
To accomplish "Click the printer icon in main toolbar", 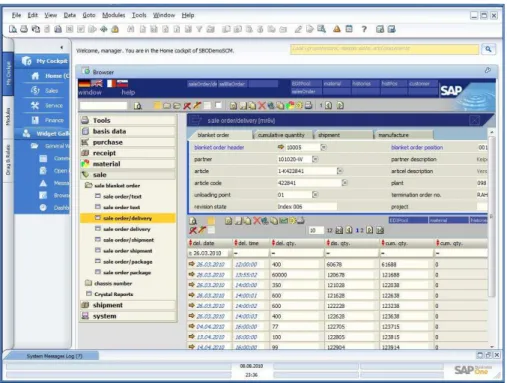I will point(24,29).
